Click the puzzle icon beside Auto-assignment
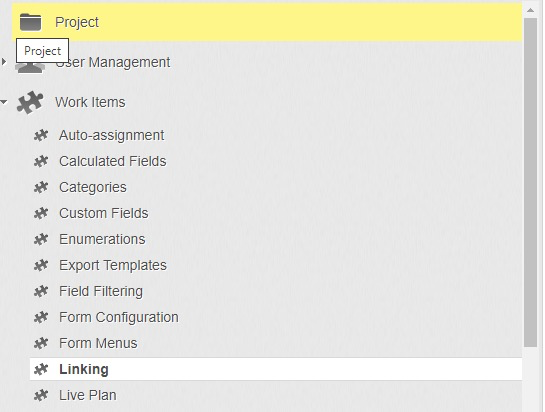Image resolution: width=545 pixels, height=412 pixels. (41, 135)
